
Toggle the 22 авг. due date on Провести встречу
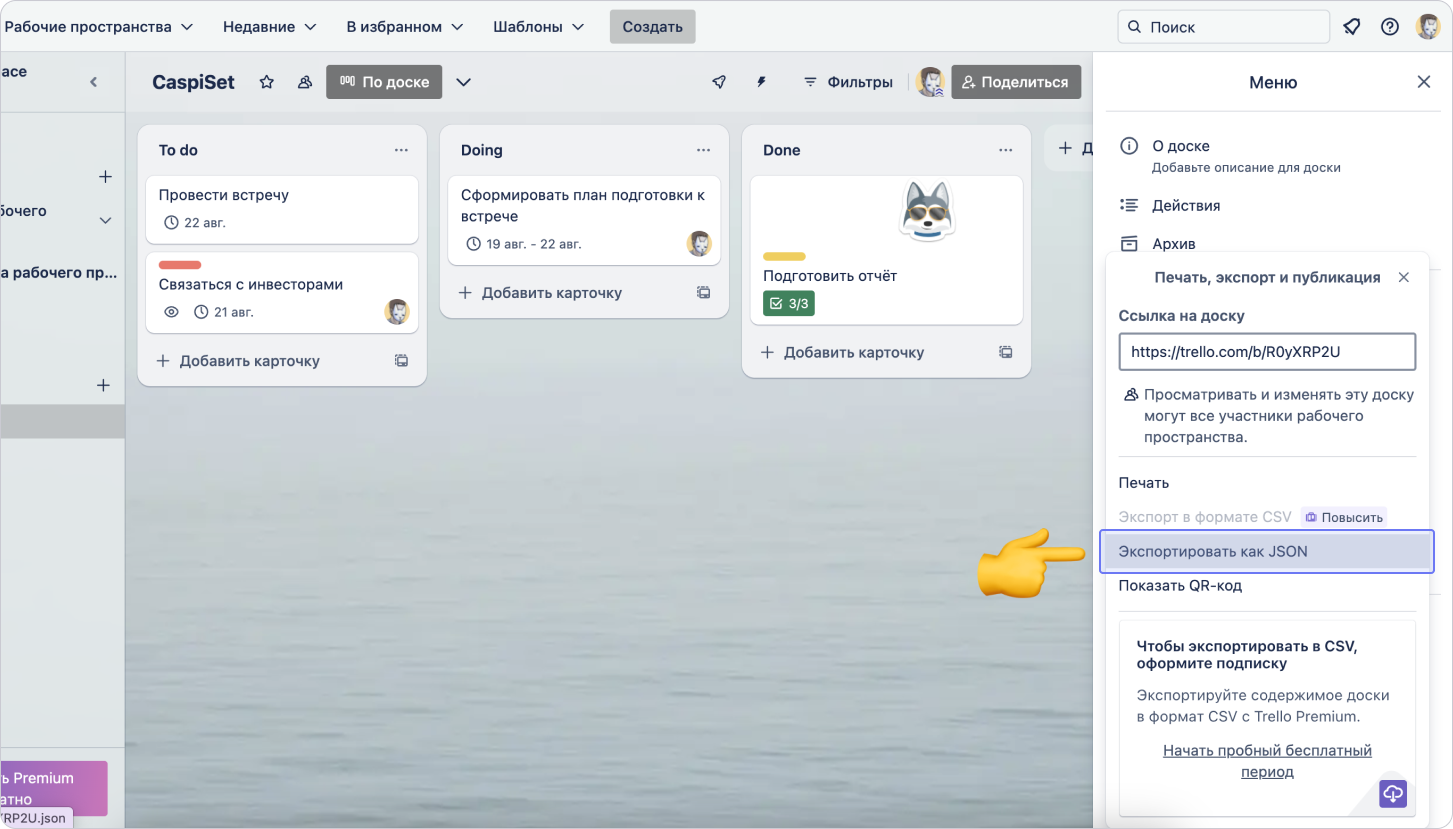pos(195,222)
